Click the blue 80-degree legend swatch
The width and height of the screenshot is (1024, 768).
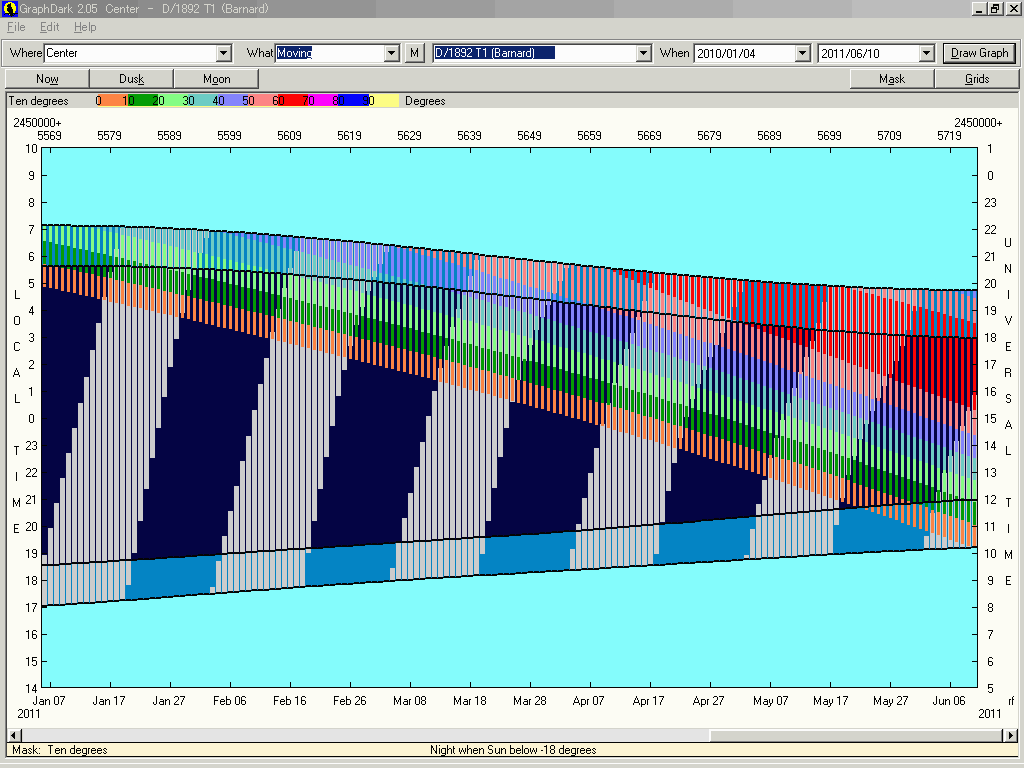pyautogui.click(x=352, y=101)
